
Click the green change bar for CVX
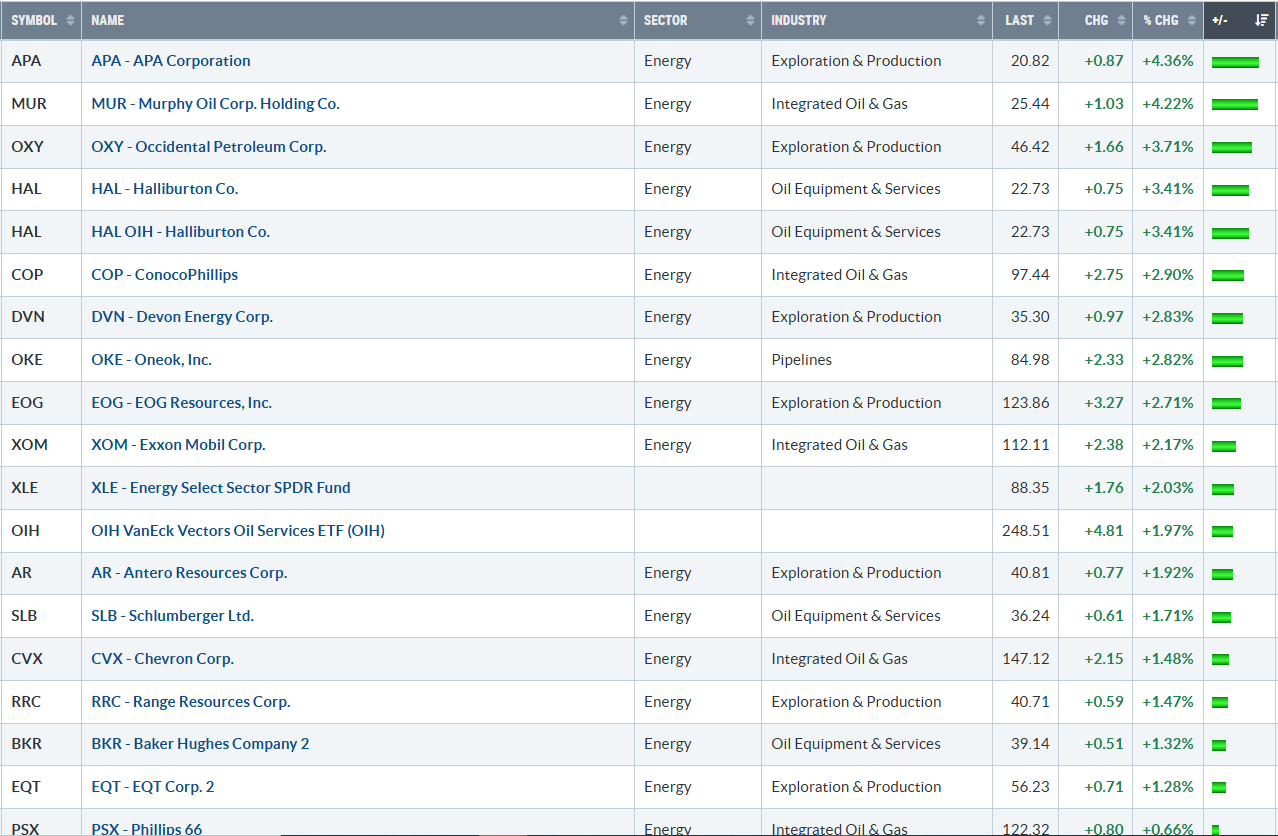(1220, 660)
